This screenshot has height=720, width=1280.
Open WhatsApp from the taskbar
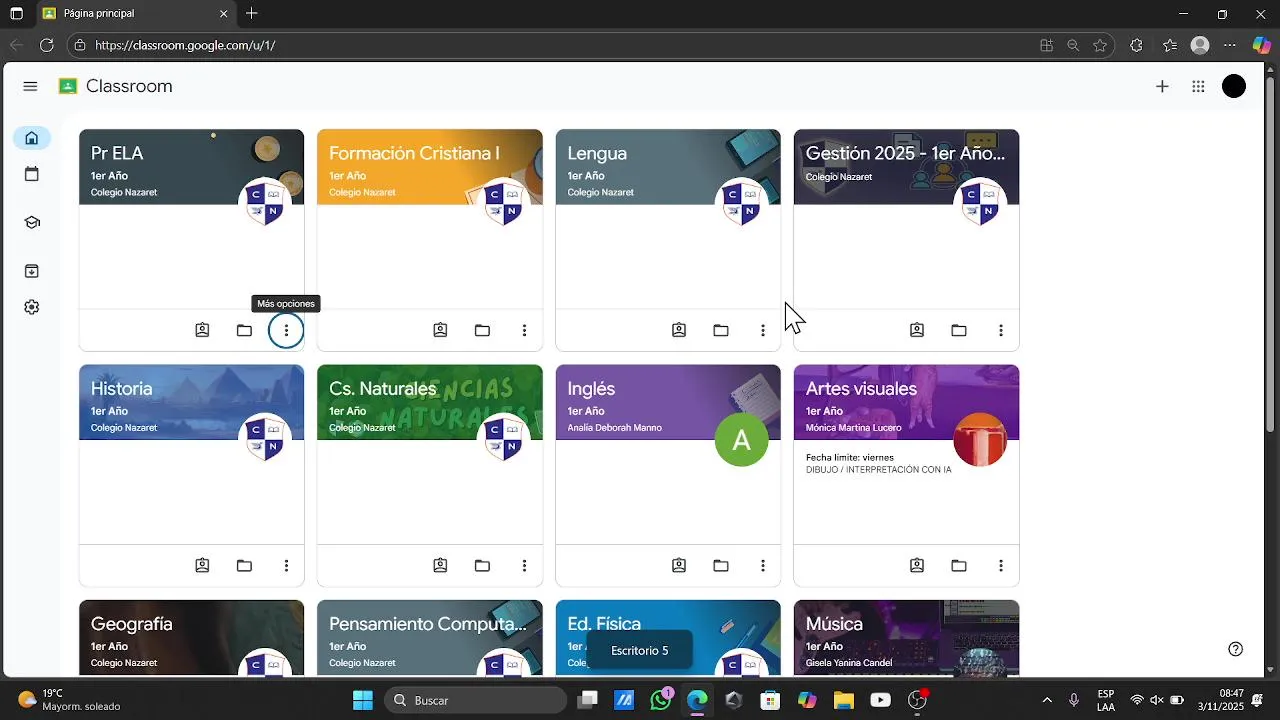click(662, 700)
